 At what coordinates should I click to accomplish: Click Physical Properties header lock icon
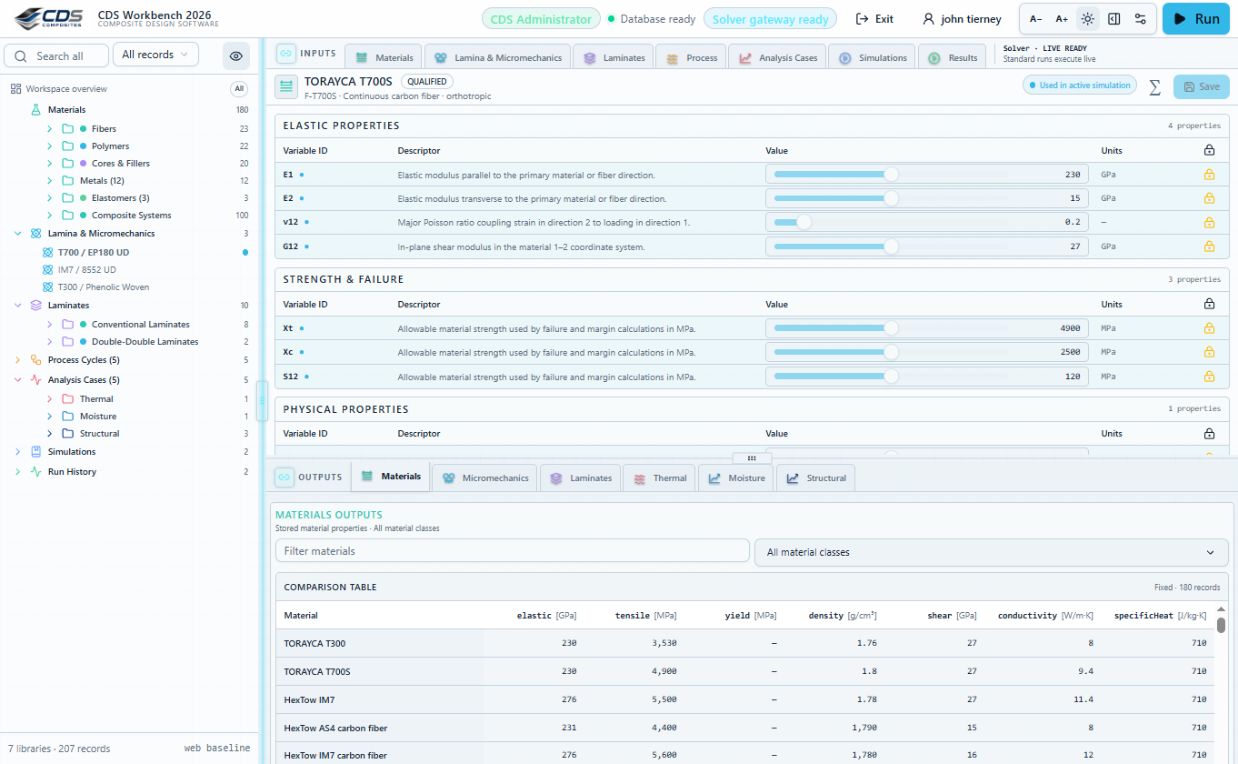(1209, 434)
